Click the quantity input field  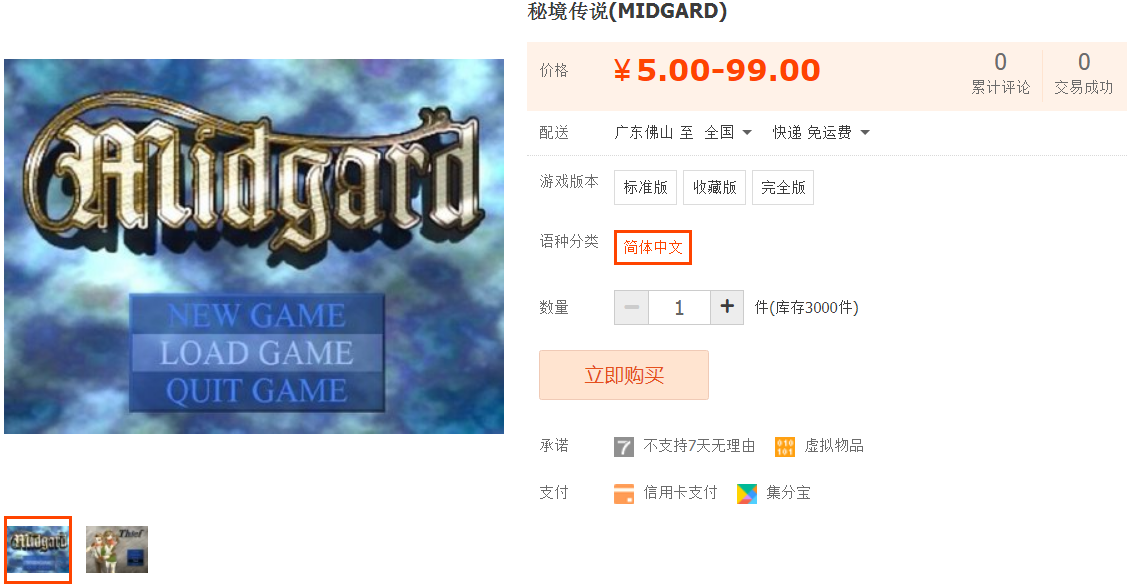tap(679, 307)
